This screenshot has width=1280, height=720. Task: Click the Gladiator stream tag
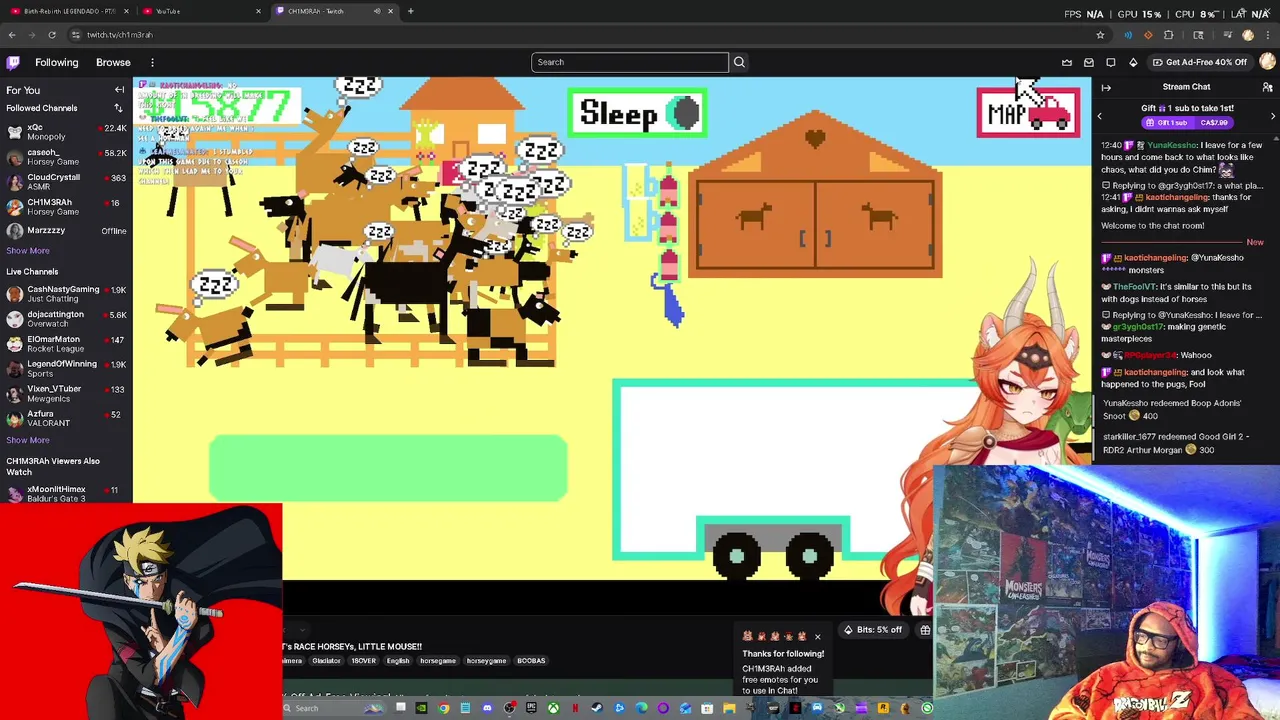click(x=326, y=661)
